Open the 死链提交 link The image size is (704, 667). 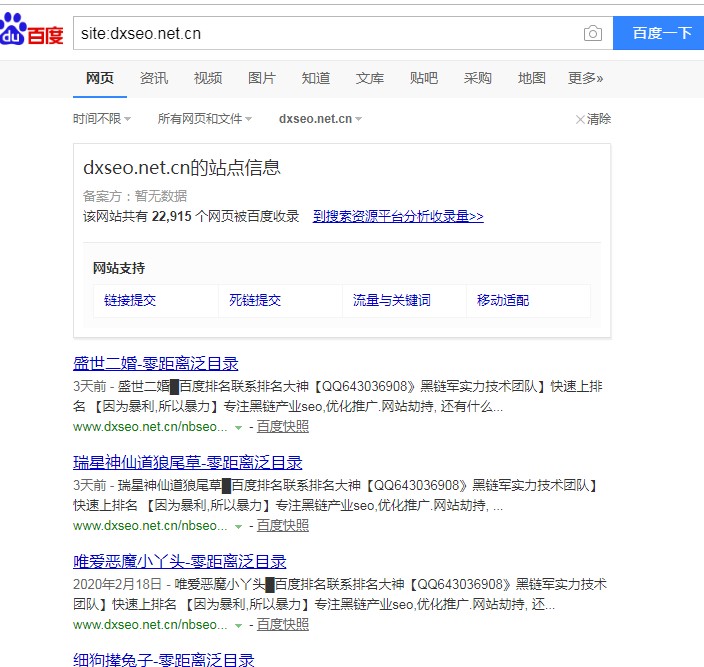point(255,300)
